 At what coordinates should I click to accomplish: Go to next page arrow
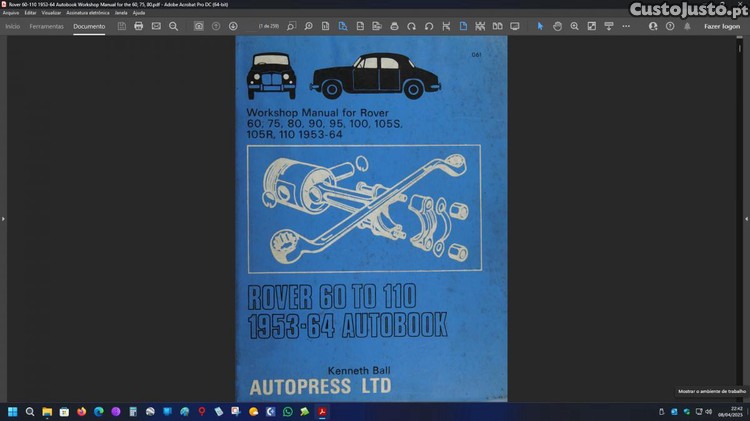tap(233, 26)
